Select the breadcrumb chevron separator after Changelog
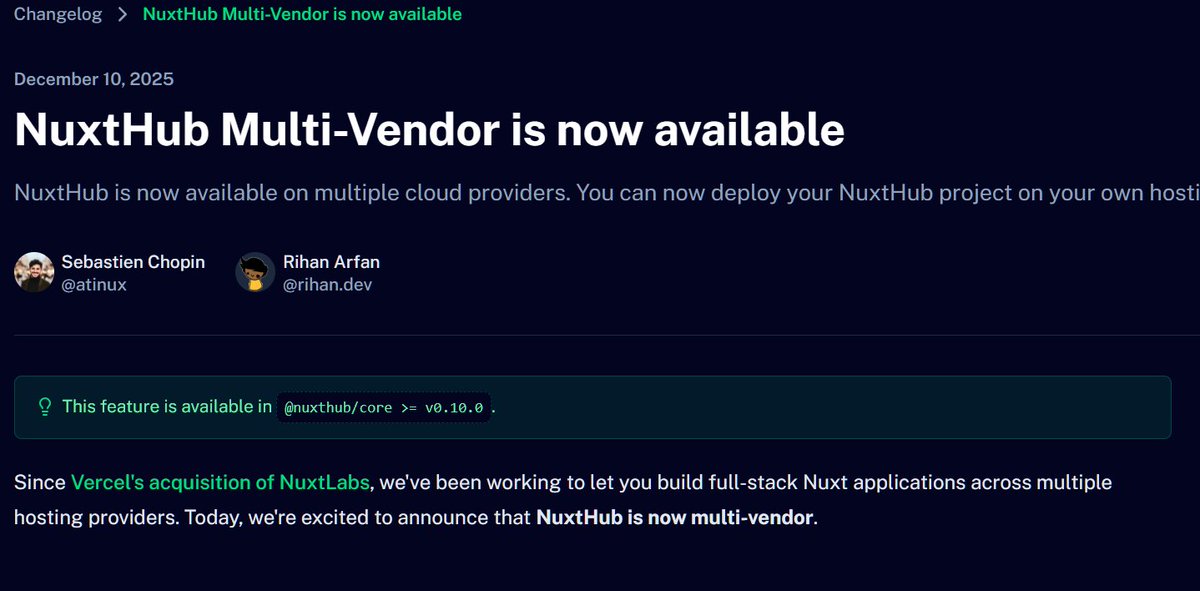Screen dimensions: 1200x591 coord(122,15)
